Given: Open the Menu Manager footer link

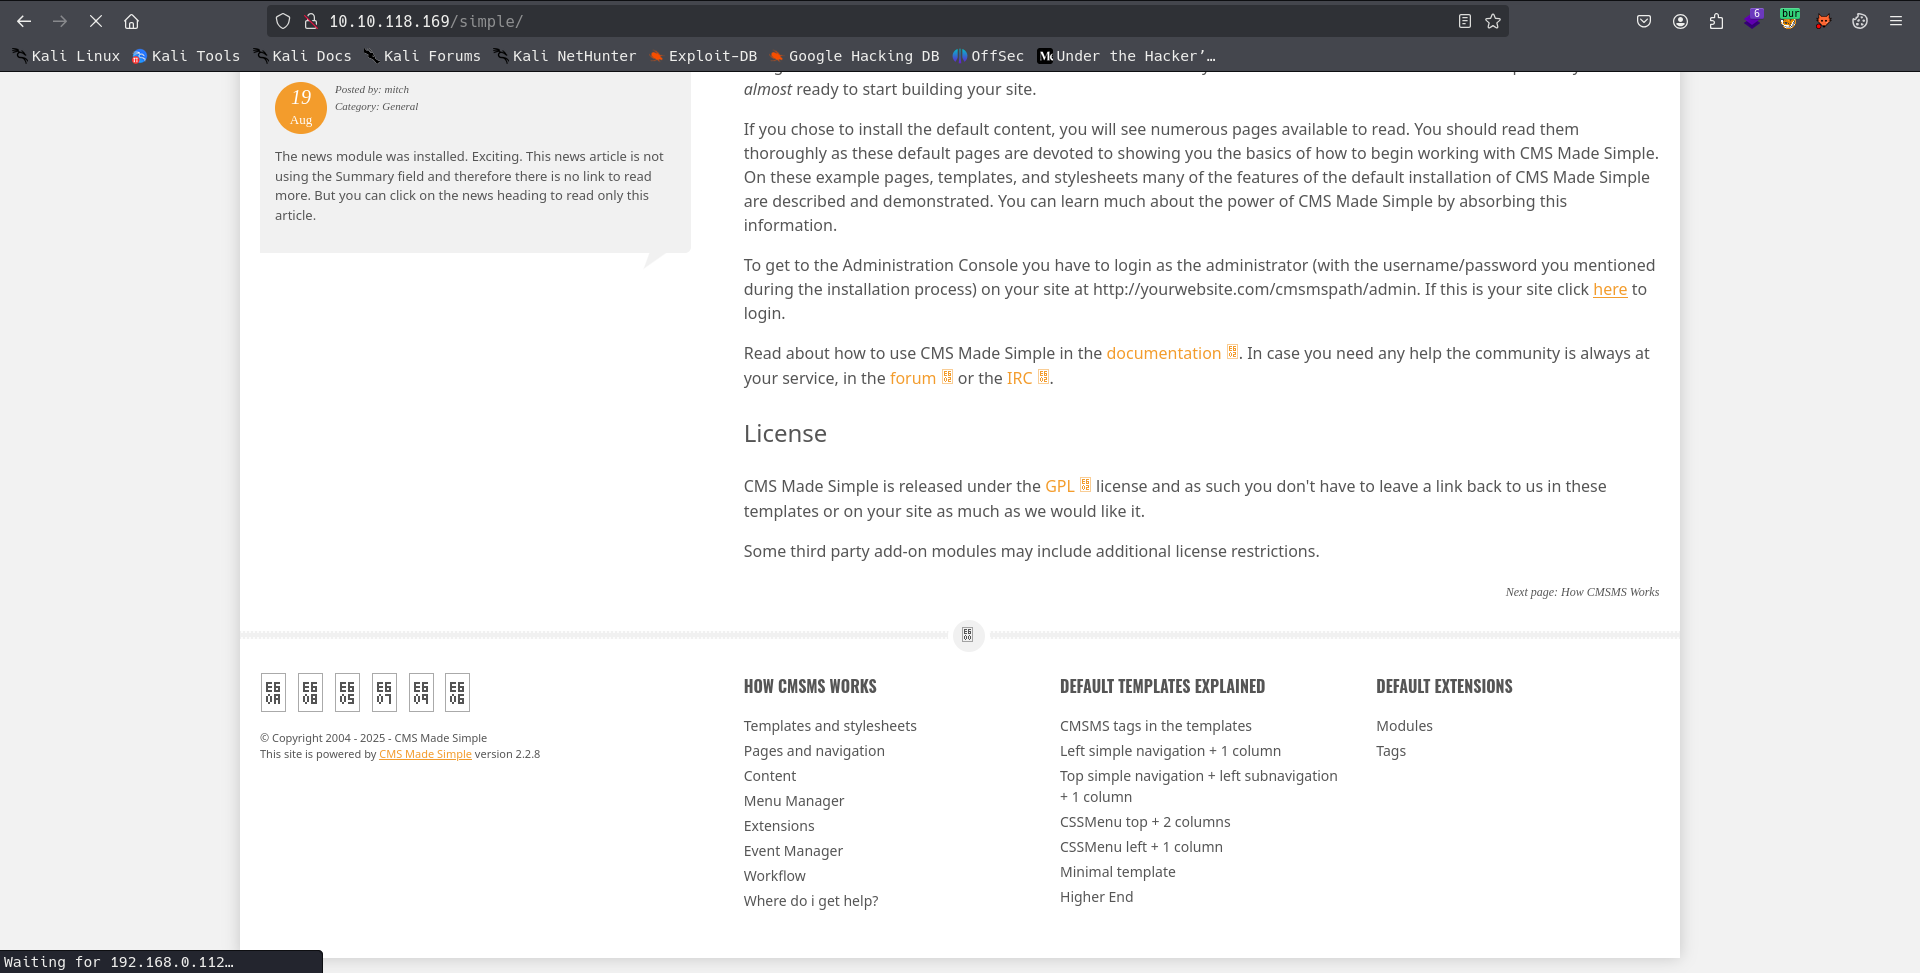Looking at the screenshot, I should [794, 801].
